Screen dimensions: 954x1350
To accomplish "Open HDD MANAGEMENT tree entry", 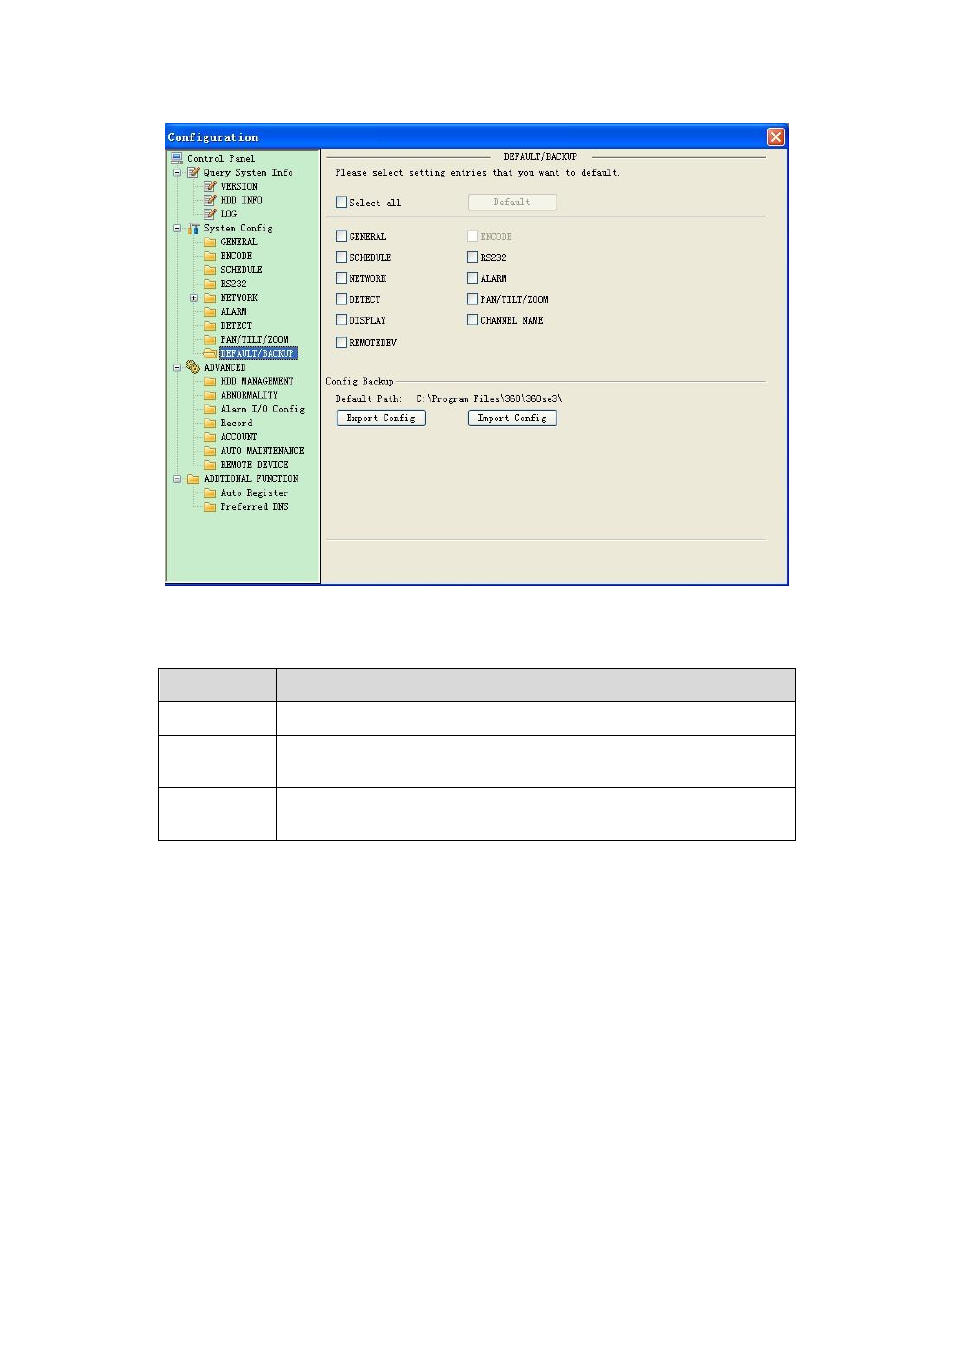I will pos(257,381).
